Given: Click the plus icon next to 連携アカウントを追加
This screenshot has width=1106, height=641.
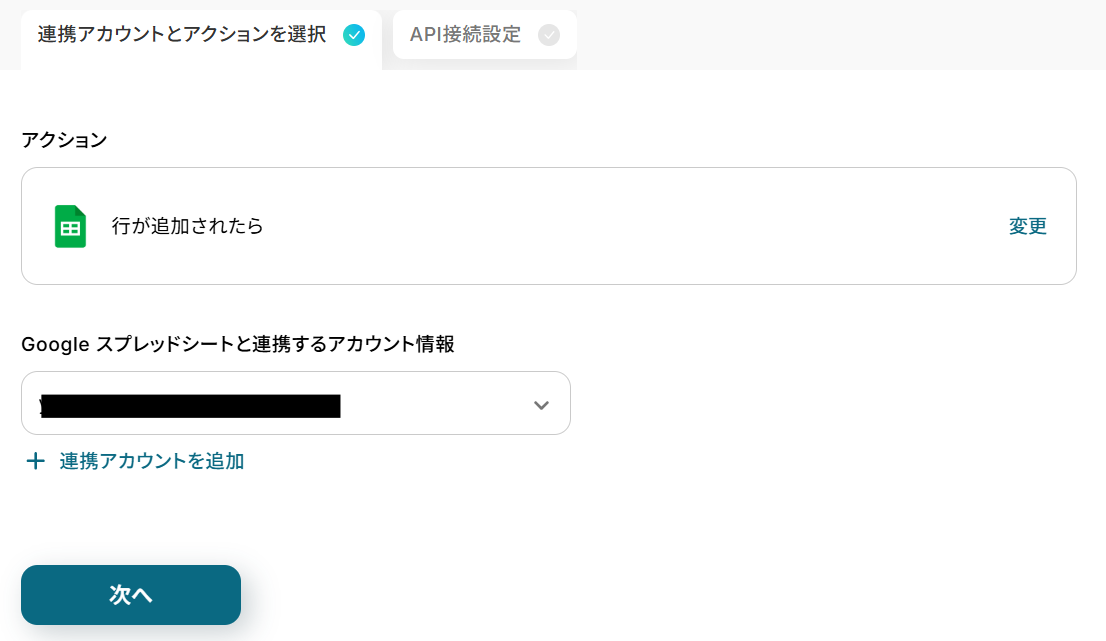Looking at the screenshot, I should pyautogui.click(x=35, y=461).
